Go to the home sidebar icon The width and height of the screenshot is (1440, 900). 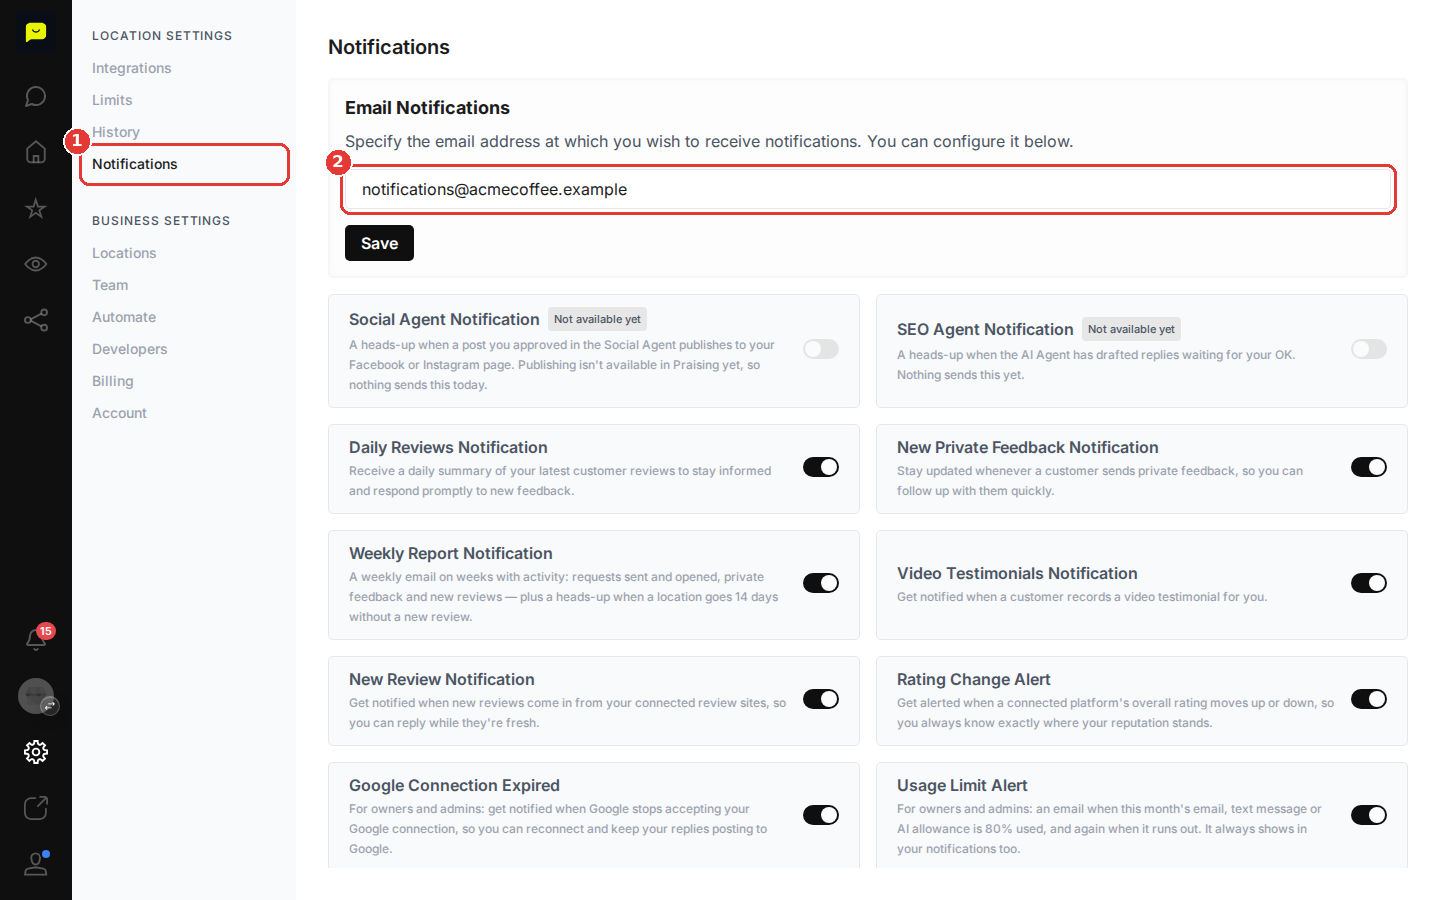tap(36, 152)
